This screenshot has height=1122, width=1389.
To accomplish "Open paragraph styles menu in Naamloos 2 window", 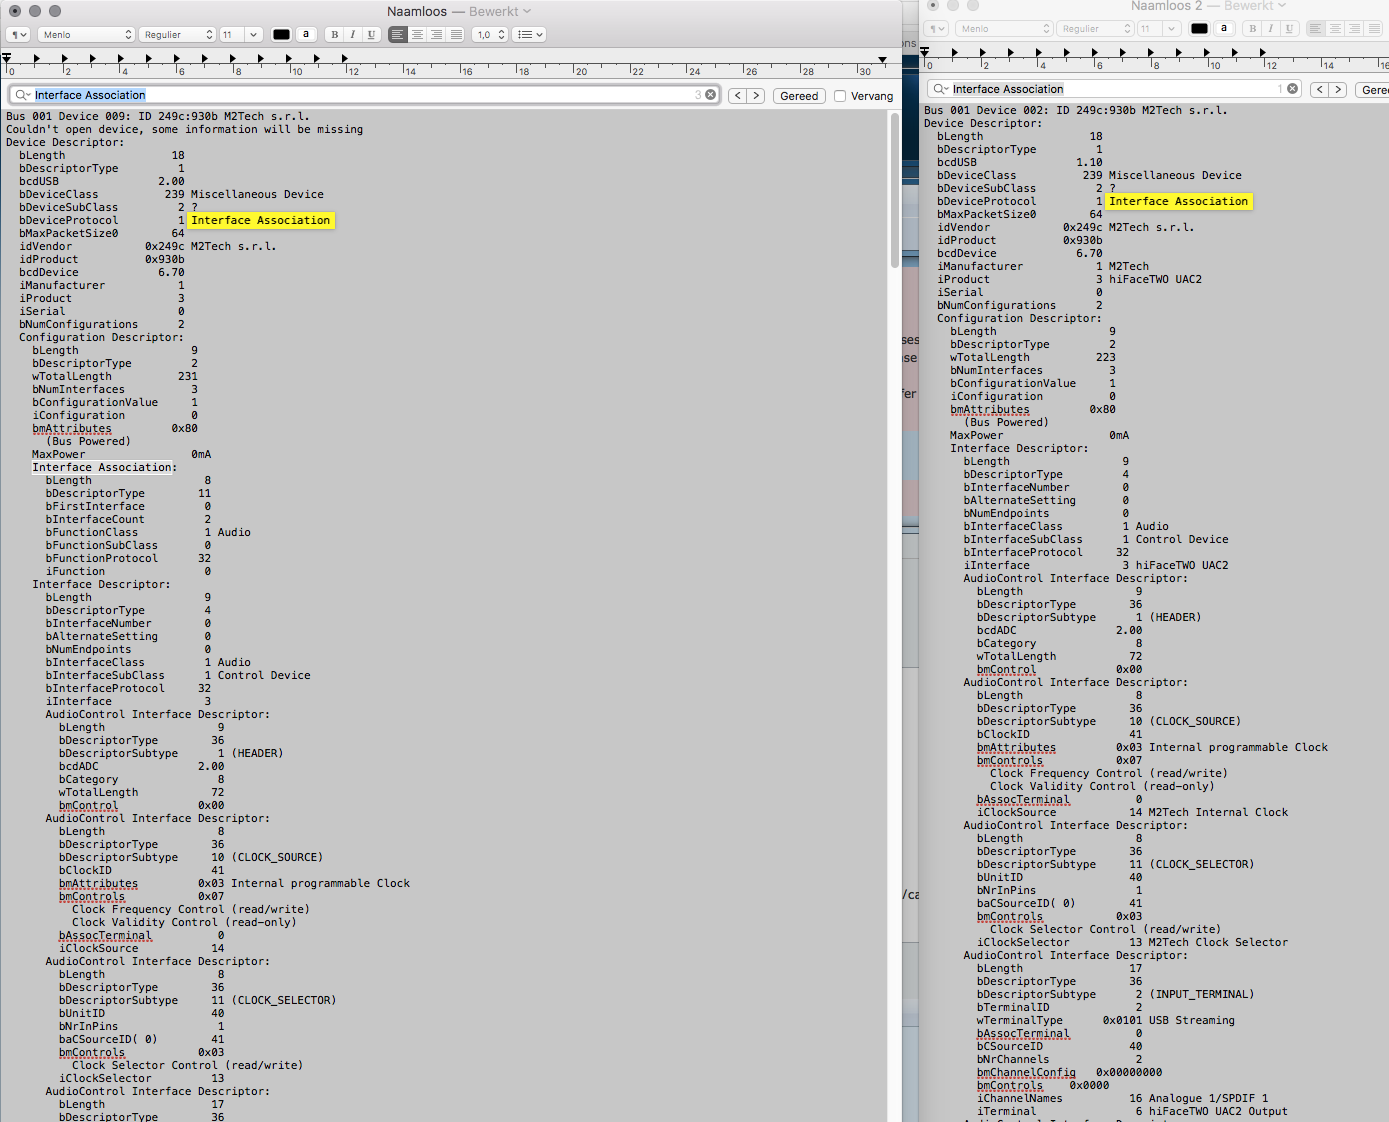I will pyautogui.click(x=936, y=29).
